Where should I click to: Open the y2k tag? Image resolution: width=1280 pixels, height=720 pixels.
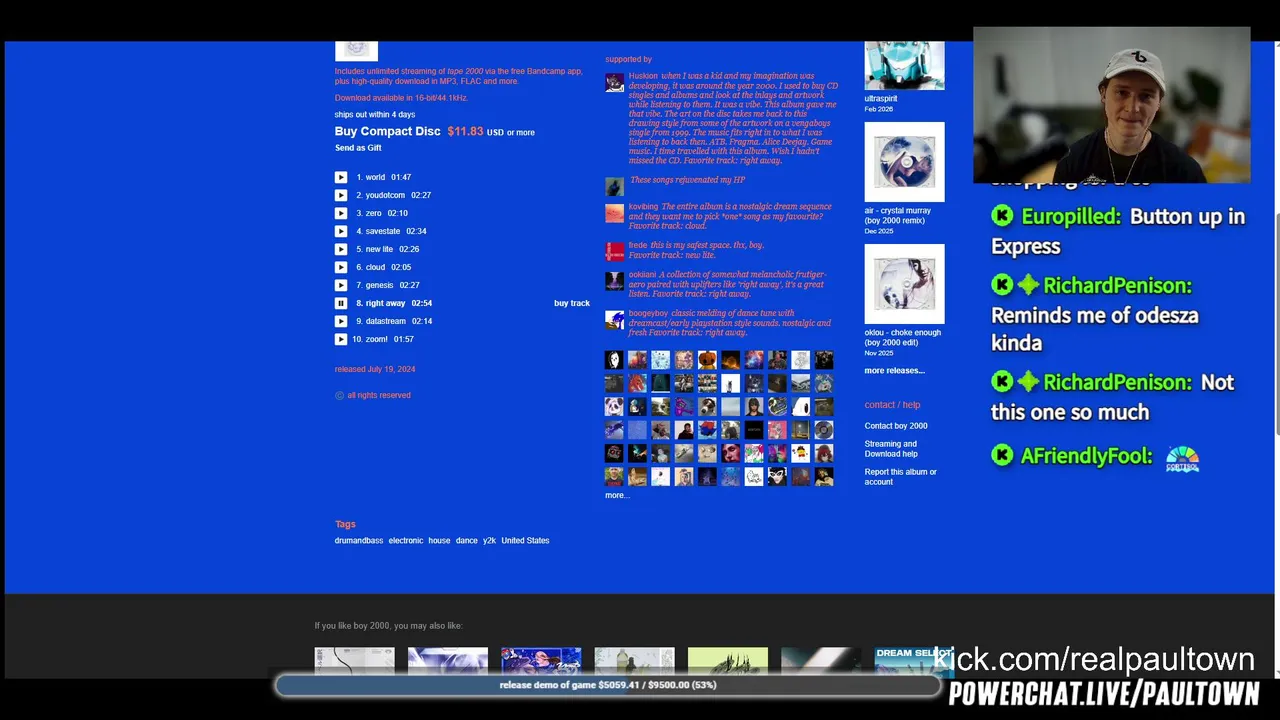(x=489, y=540)
